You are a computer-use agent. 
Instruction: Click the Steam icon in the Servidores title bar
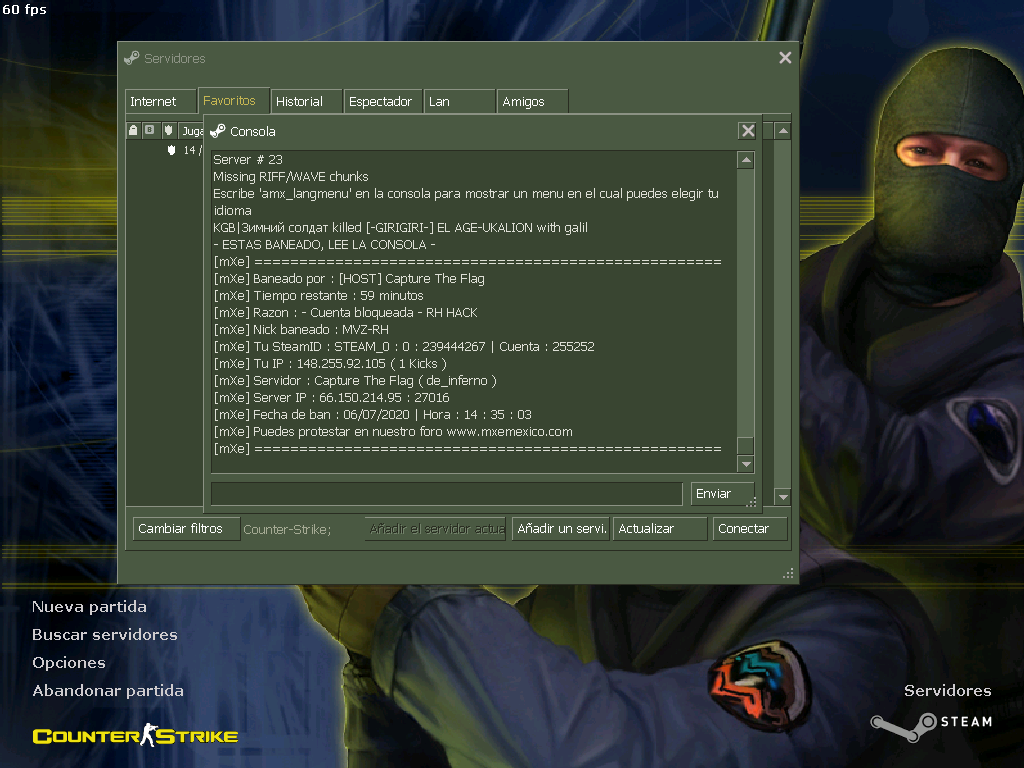tap(132, 58)
